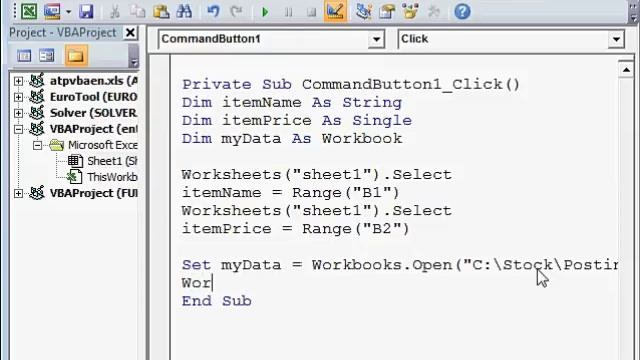
Task: Expand the Solver project node
Action: [18, 113]
